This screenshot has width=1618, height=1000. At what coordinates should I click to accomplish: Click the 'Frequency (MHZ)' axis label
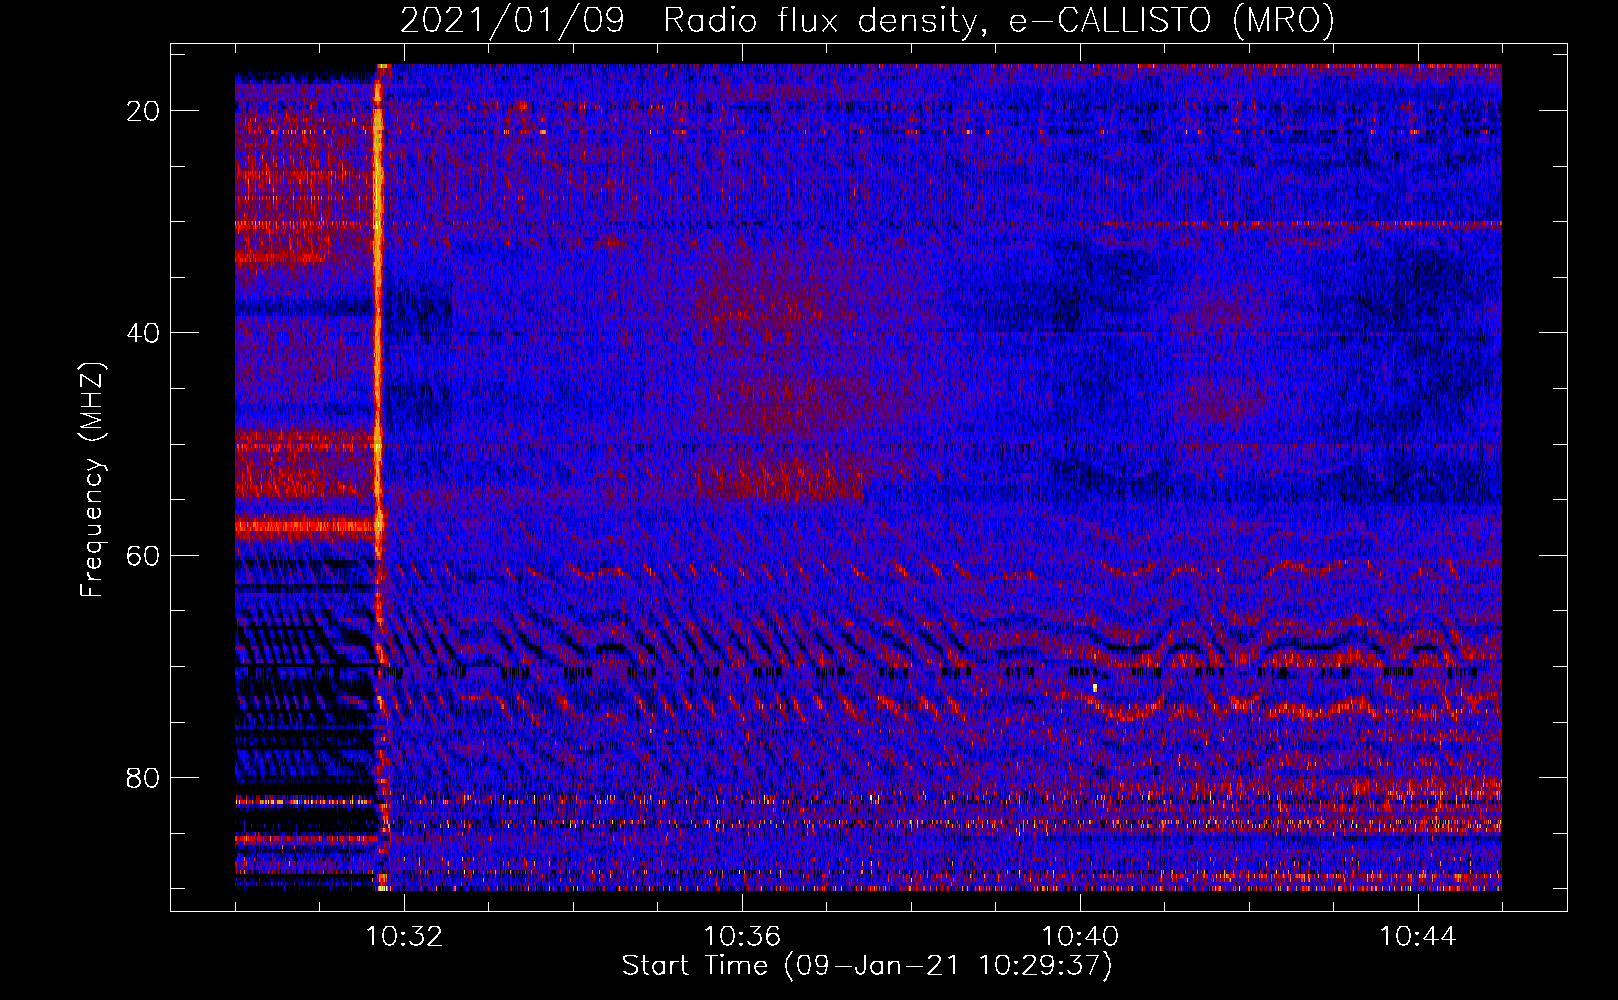tap(92, 480)
